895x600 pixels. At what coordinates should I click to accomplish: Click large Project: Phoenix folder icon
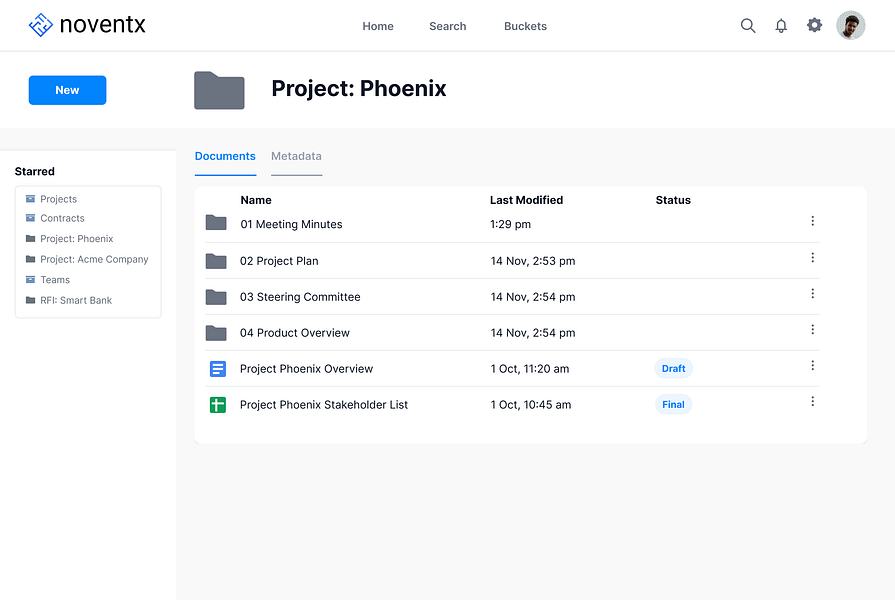pos(219,90)
